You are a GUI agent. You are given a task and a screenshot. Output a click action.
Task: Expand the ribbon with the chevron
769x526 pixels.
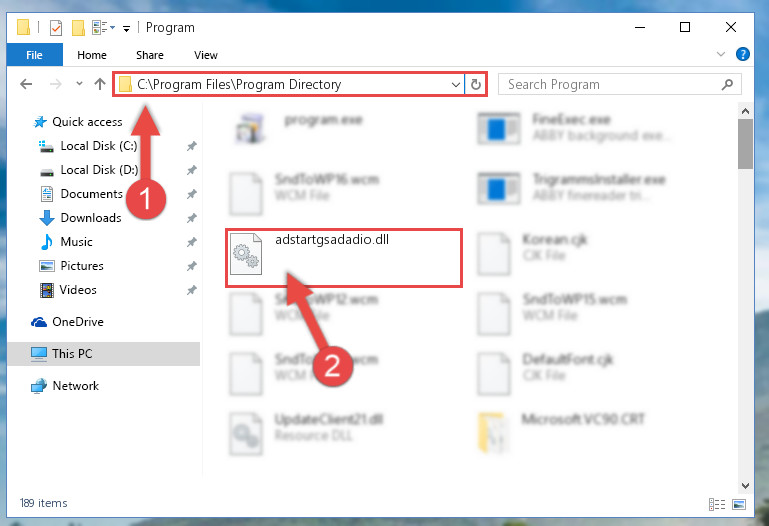coord(720,54)
